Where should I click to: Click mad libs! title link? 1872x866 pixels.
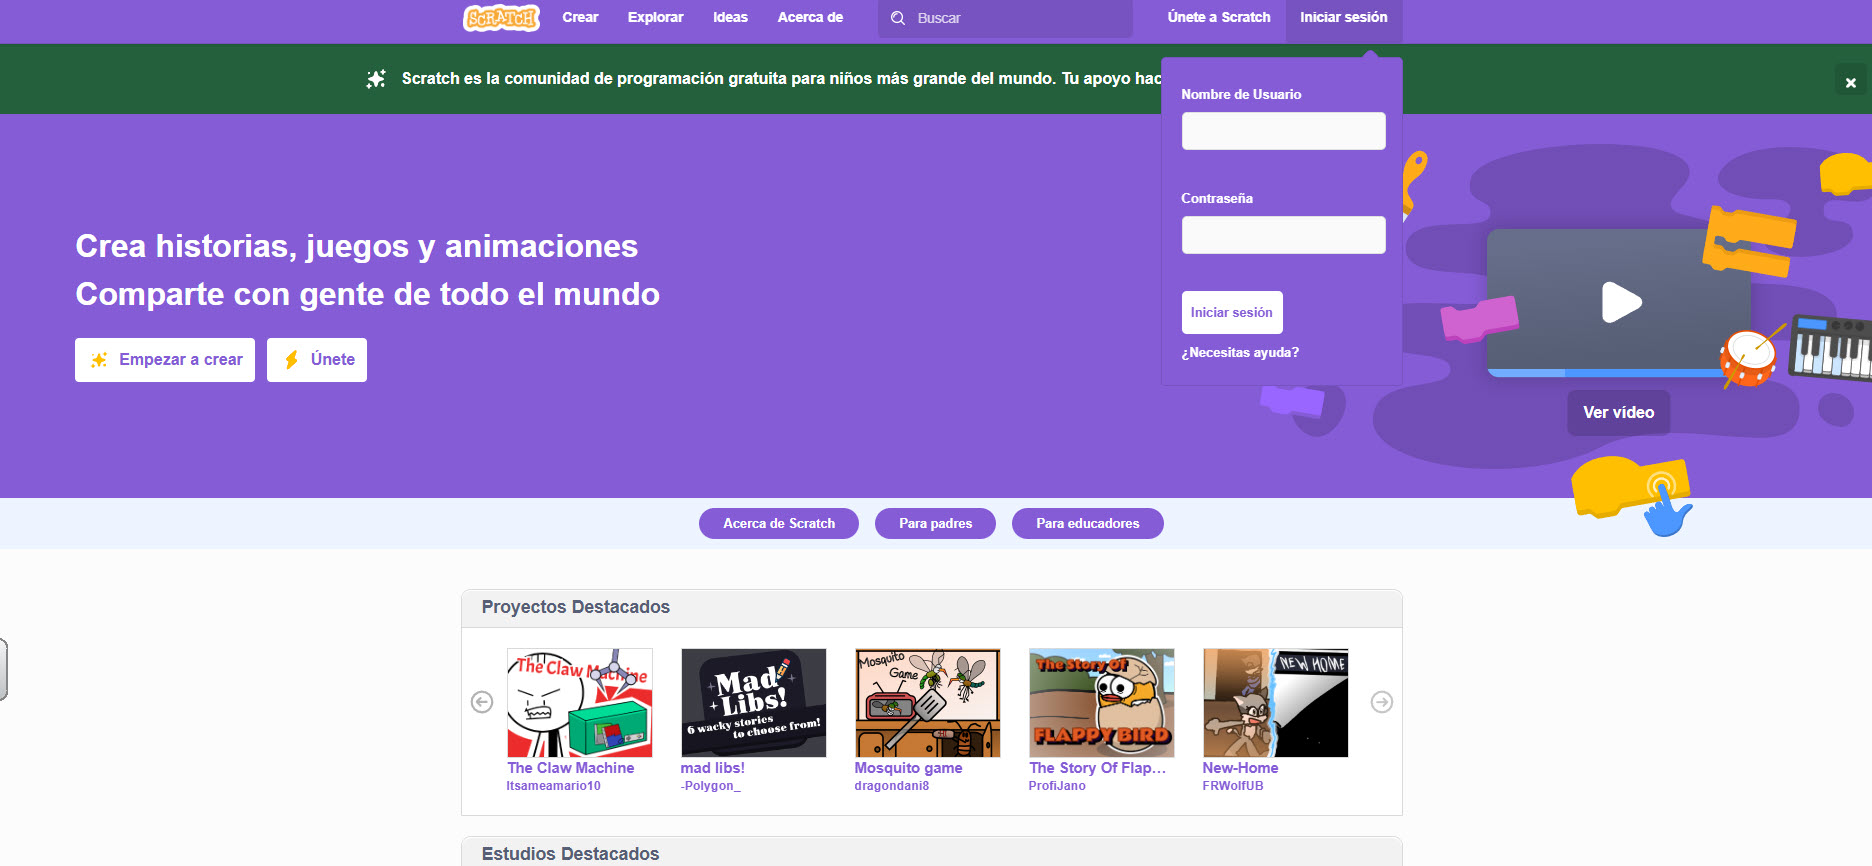(x=713, y=768)
